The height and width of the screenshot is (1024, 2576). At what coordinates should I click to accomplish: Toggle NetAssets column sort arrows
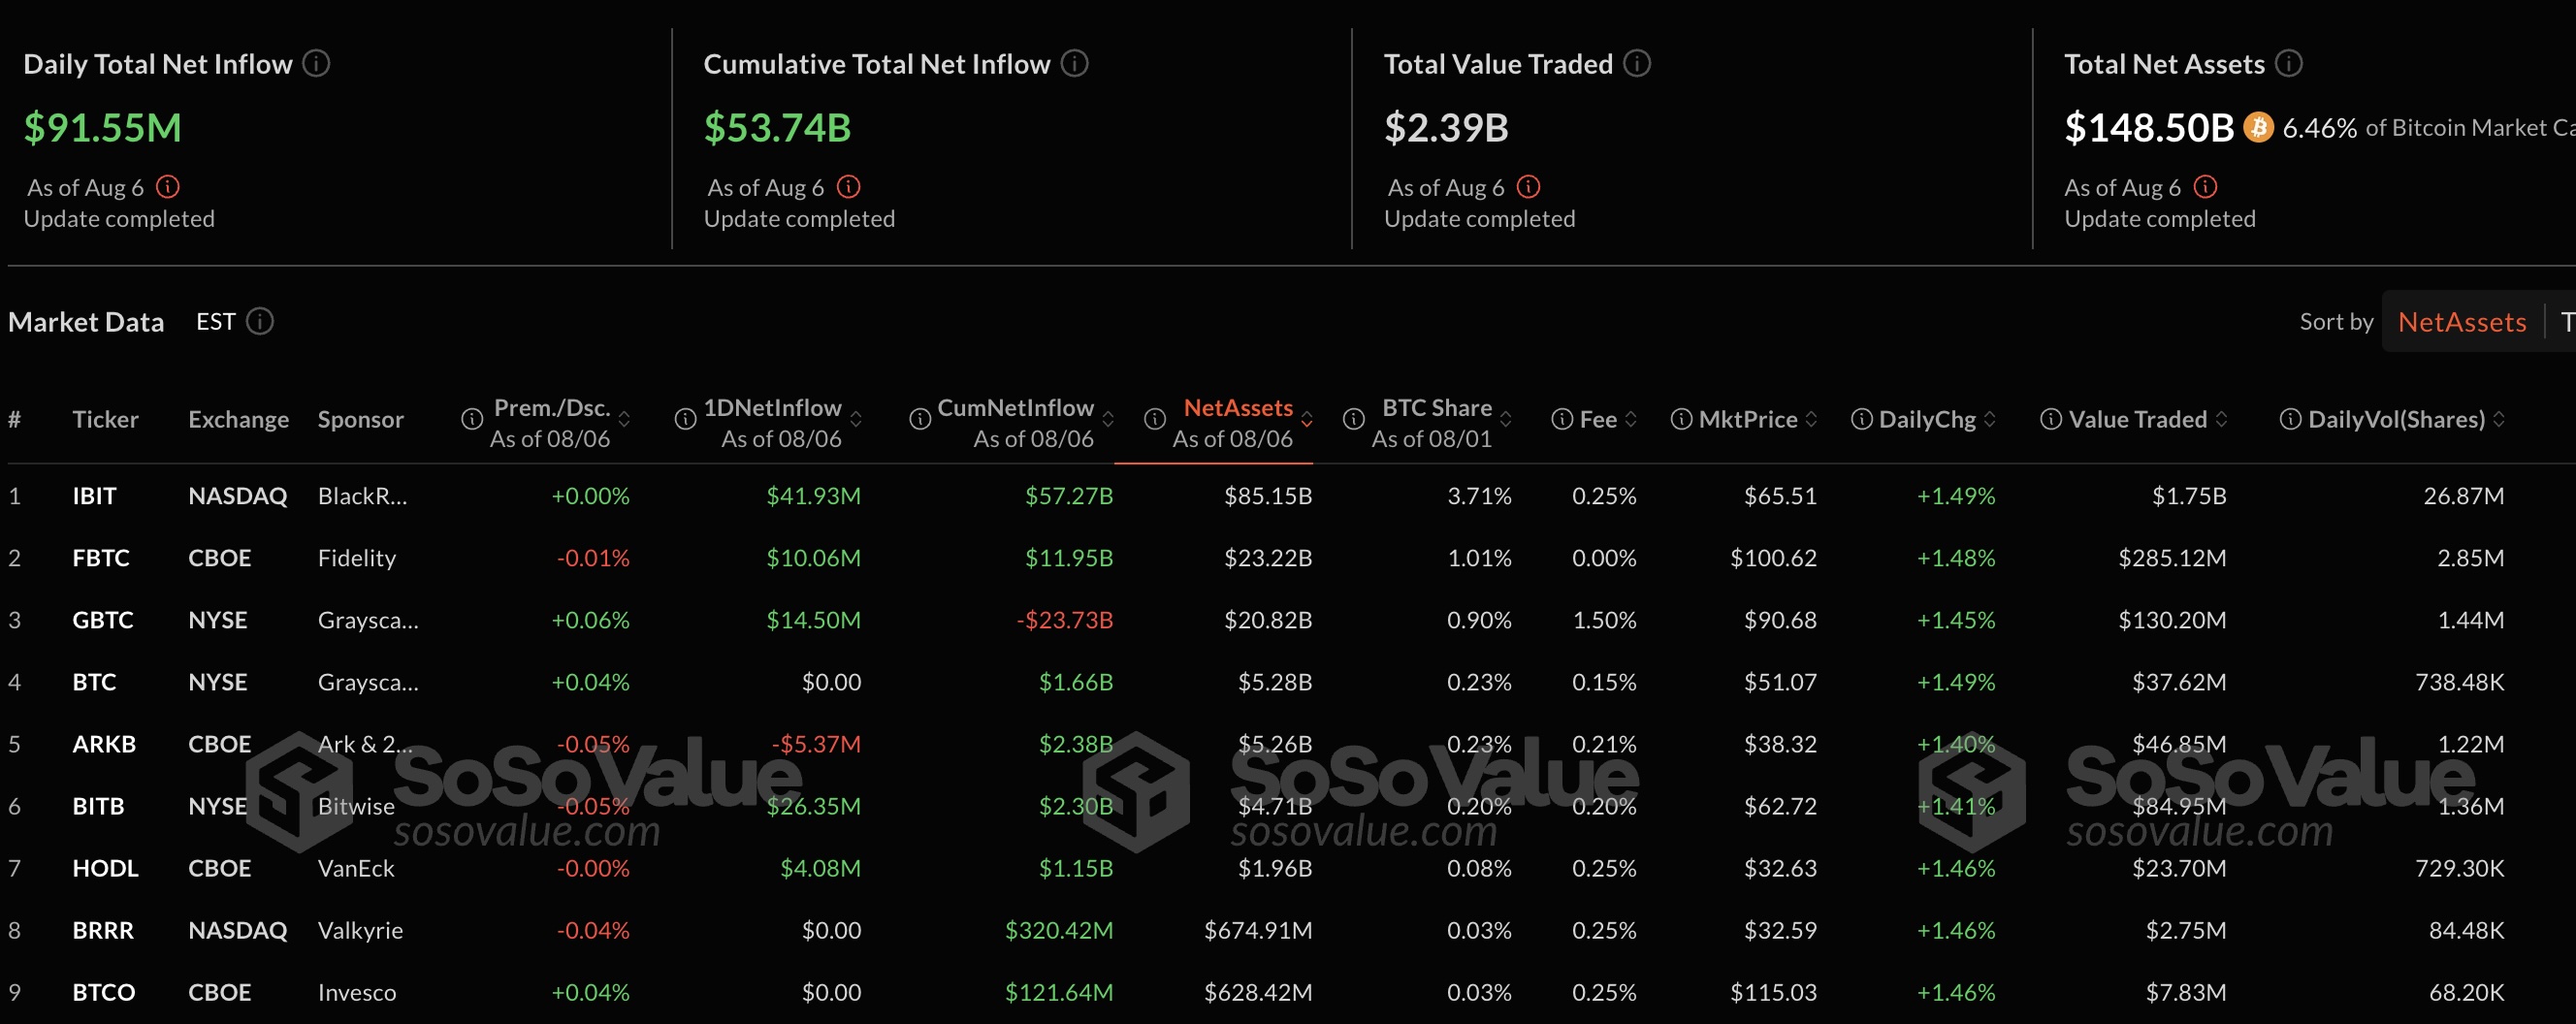[1307, 420]
